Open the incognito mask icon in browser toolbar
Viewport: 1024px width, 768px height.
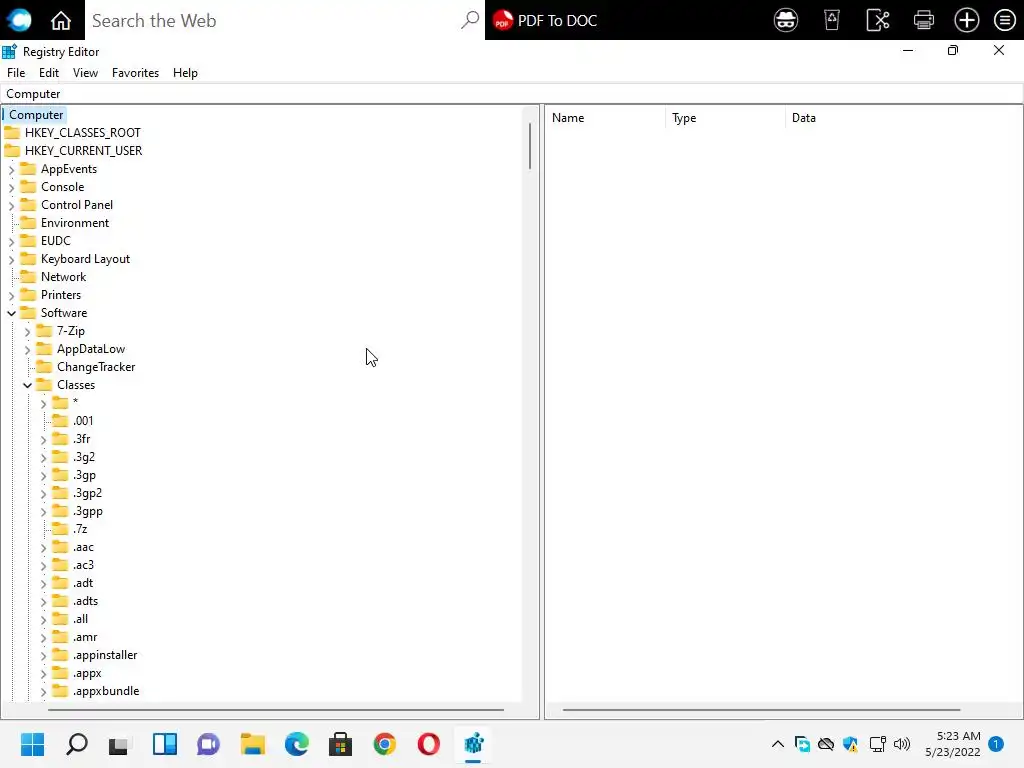[786, 20]
